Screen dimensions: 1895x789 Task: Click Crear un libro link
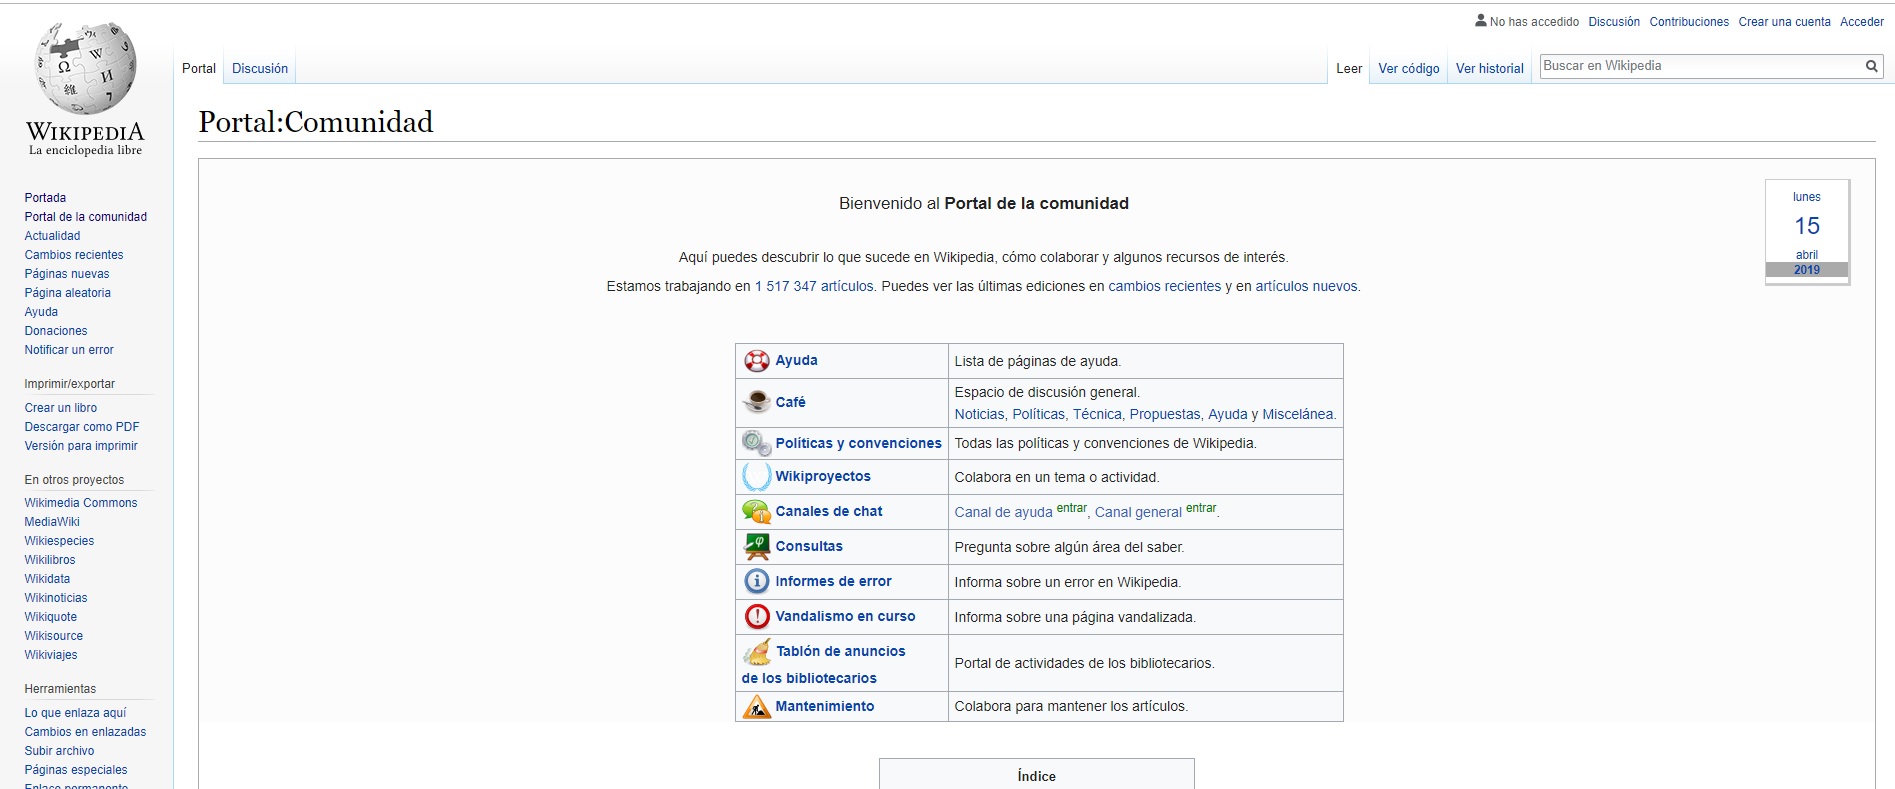click(x=61, y=408)
